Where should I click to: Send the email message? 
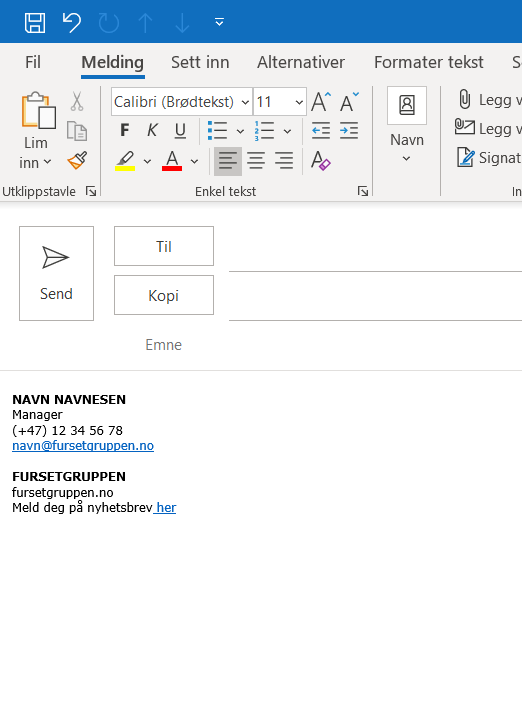click(x=57, y=273)
